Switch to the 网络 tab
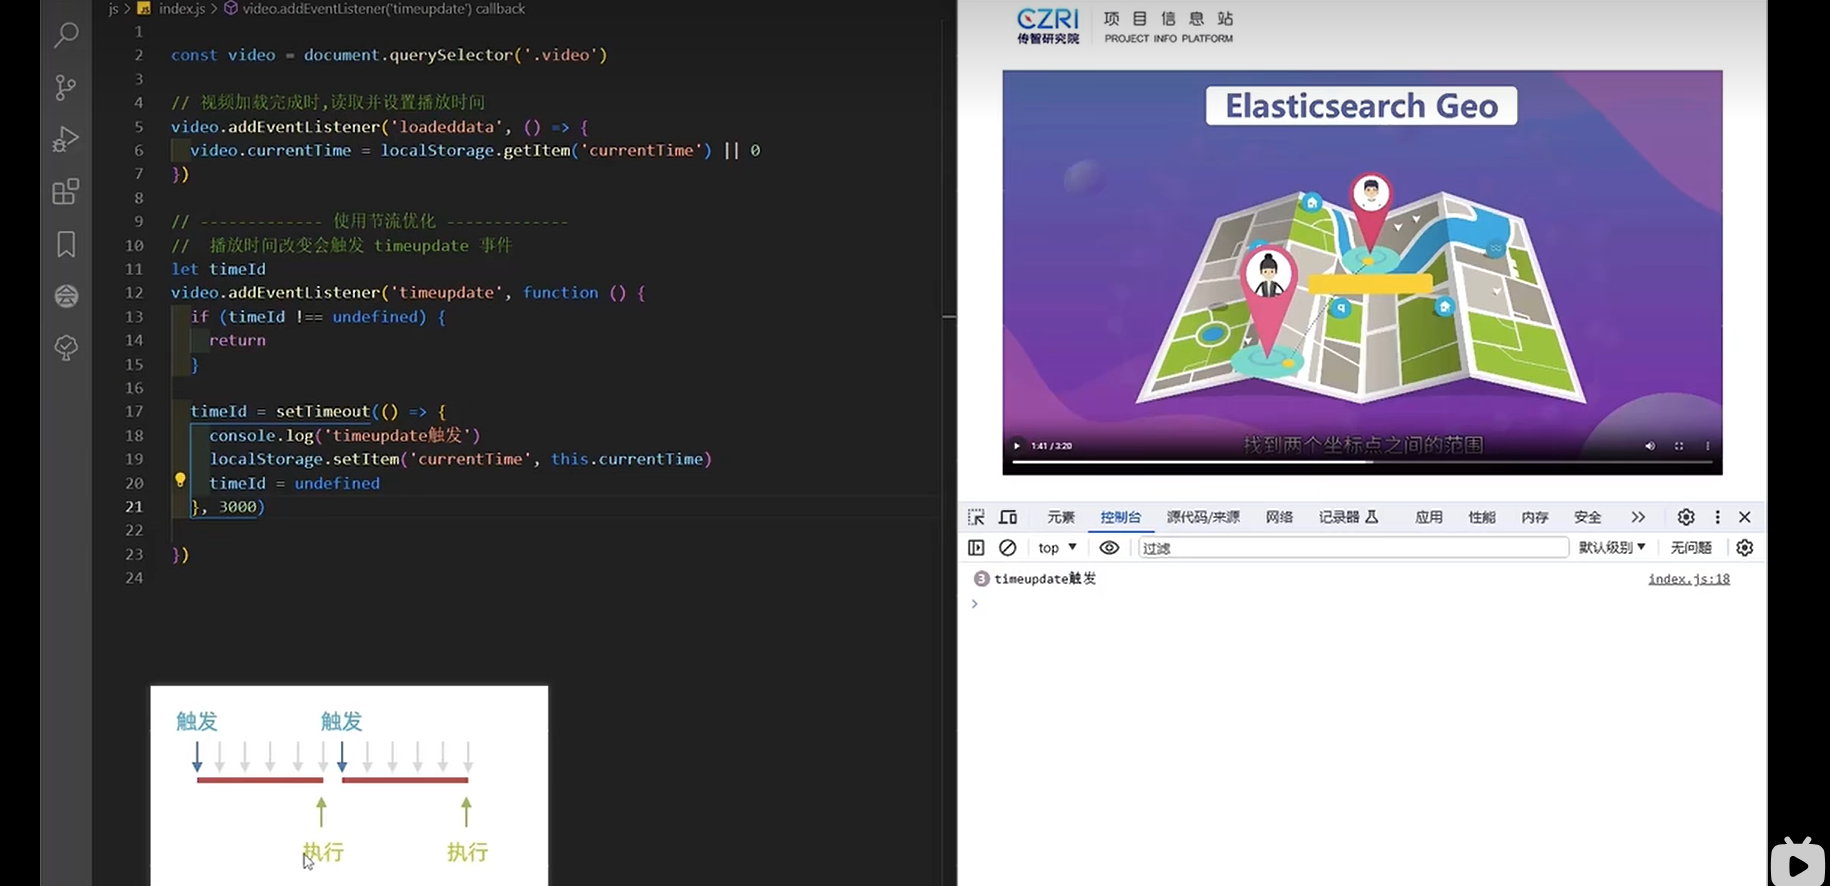The height and width of the screenshot is (886, 1830). (1279, 517)
